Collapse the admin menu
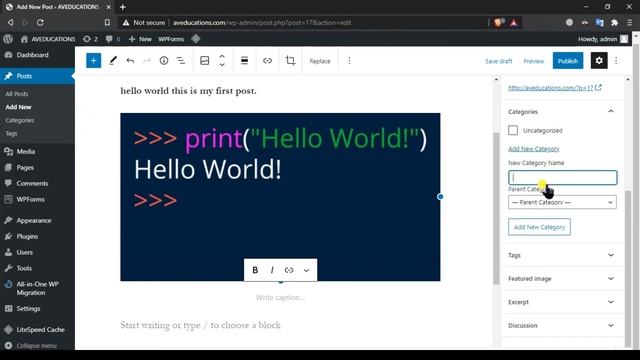The image size is (640, 360). [x=37, y=346]
